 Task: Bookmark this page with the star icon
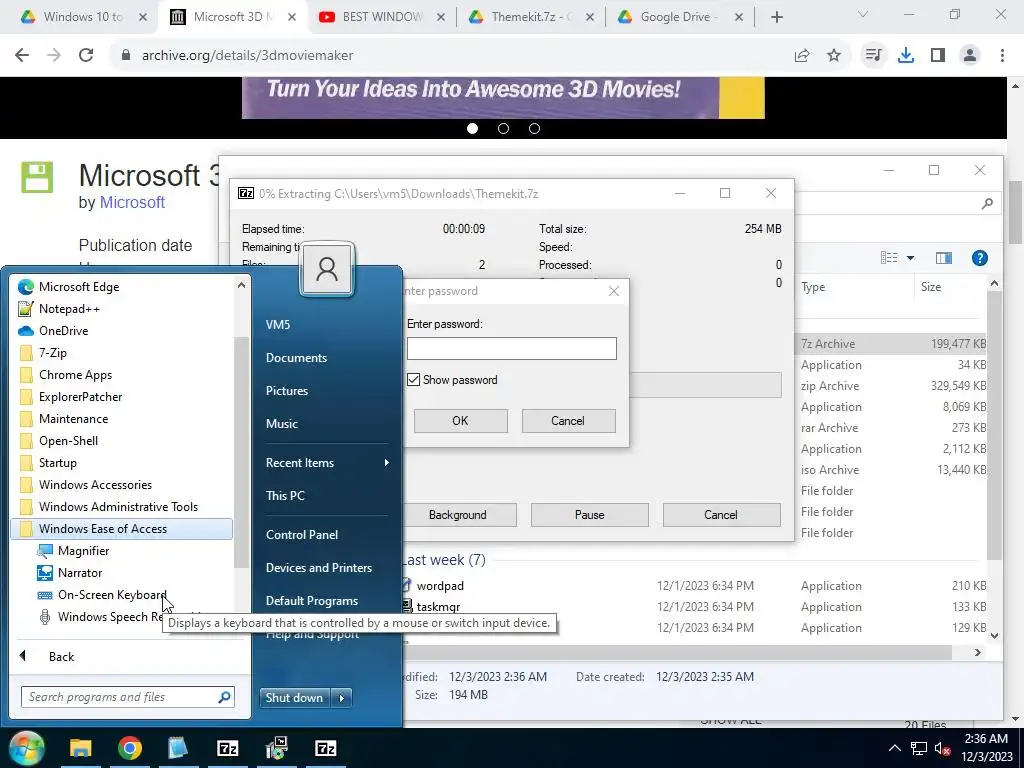click(834, 56)
